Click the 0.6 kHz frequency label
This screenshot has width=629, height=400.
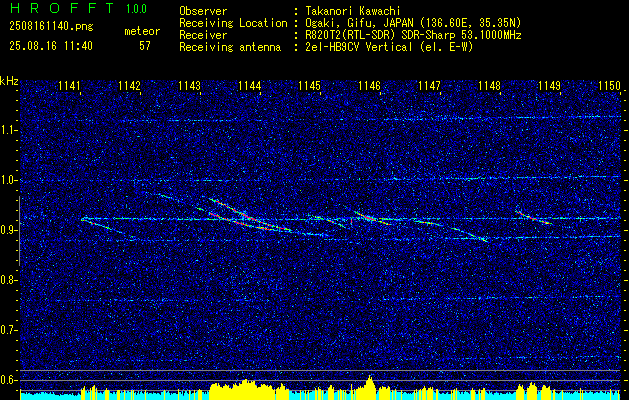click(x=6, y=380)
